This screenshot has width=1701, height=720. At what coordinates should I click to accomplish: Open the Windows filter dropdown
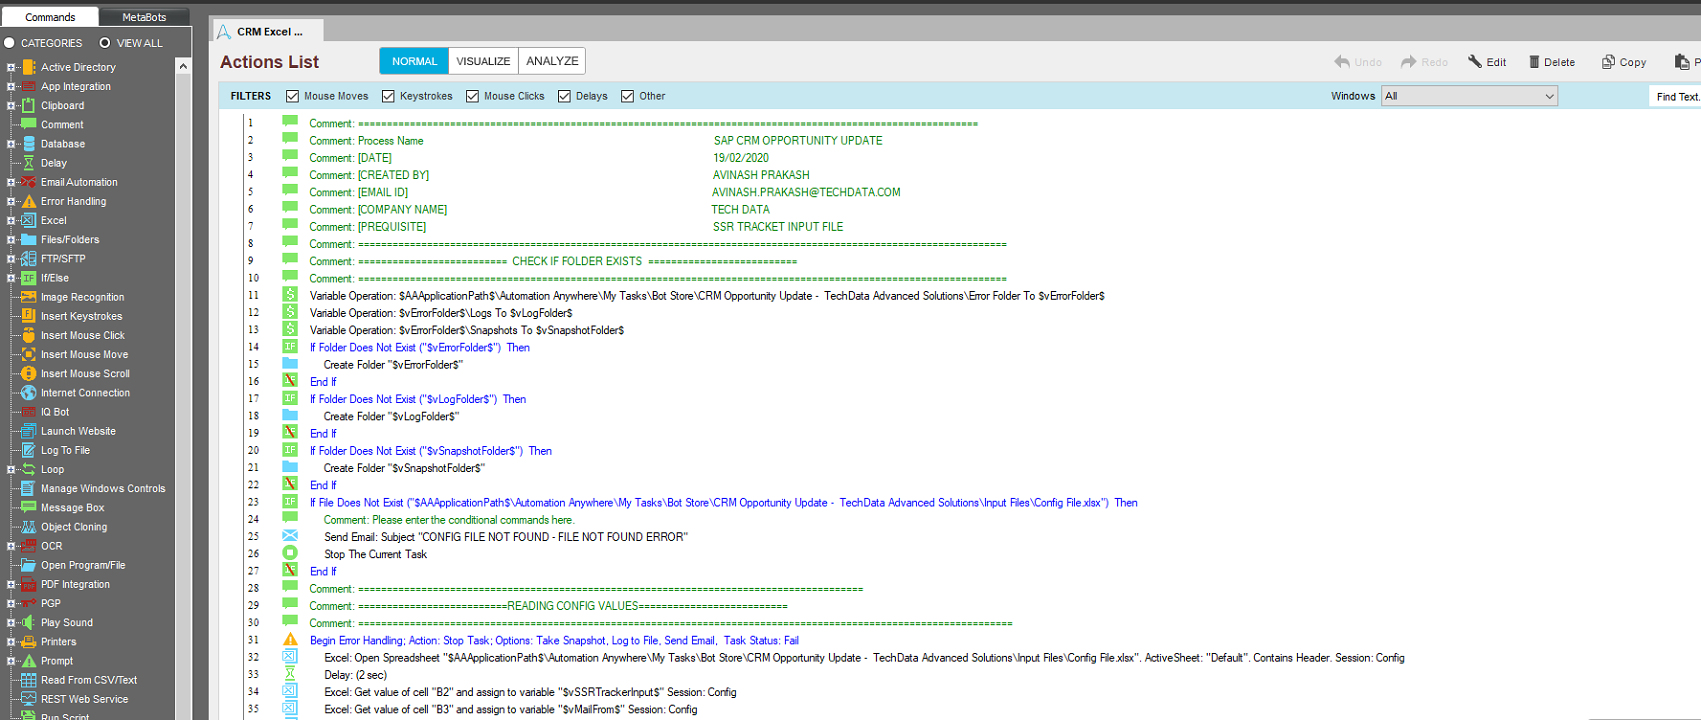point(1469,96)
